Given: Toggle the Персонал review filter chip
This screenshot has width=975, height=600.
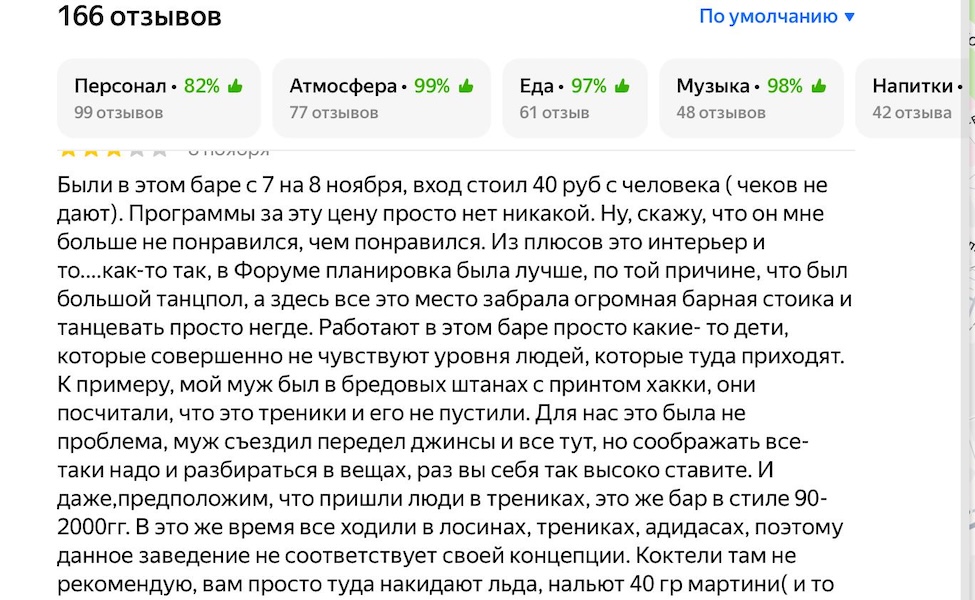Looking at the screenshot, I should (158, 98).
